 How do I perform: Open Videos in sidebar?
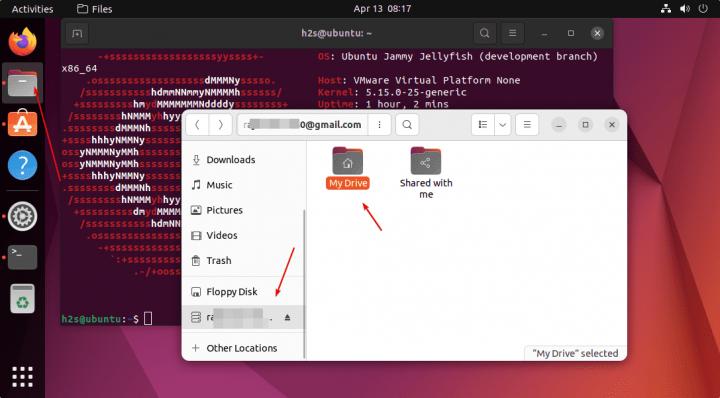(x=243, y=235)
